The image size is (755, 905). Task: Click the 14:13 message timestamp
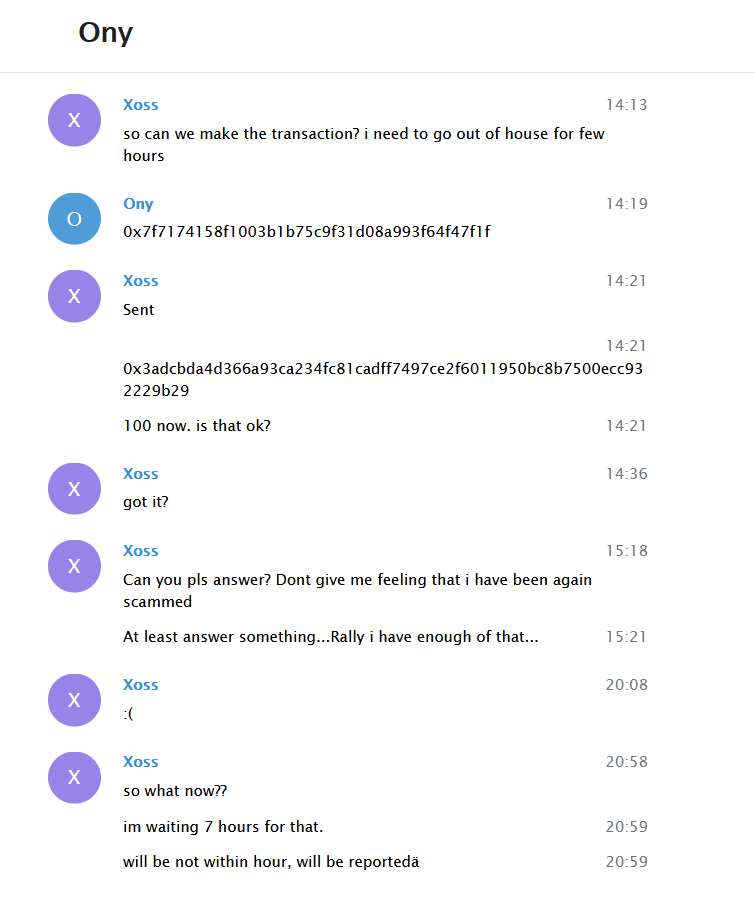pyautogui.click(x=626, y=105)
